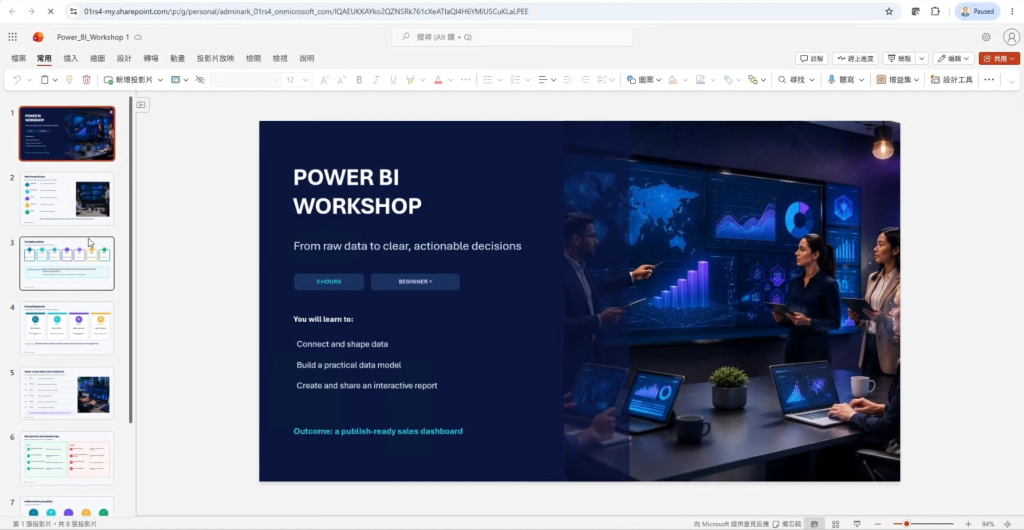Start 聽寫 dictation microphone
This screenshot has width=1024, height=530.
842,80
